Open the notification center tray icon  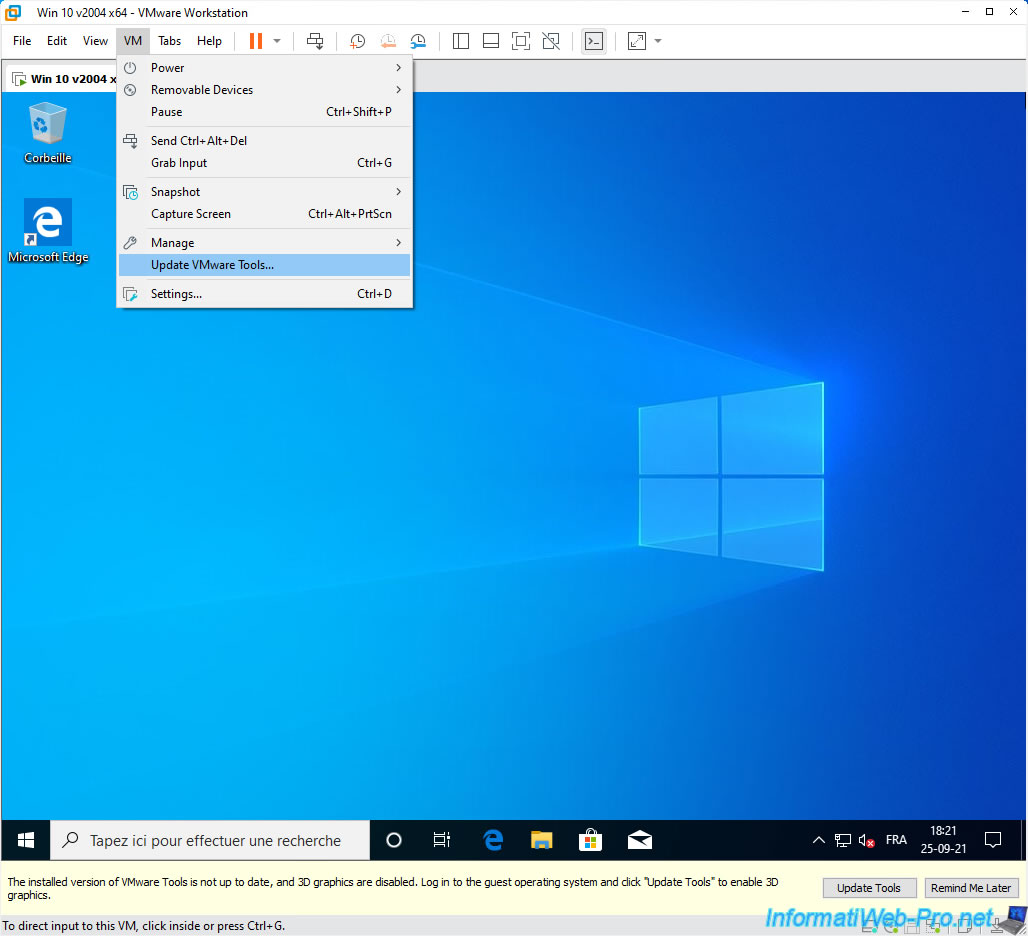coord(993,840)
